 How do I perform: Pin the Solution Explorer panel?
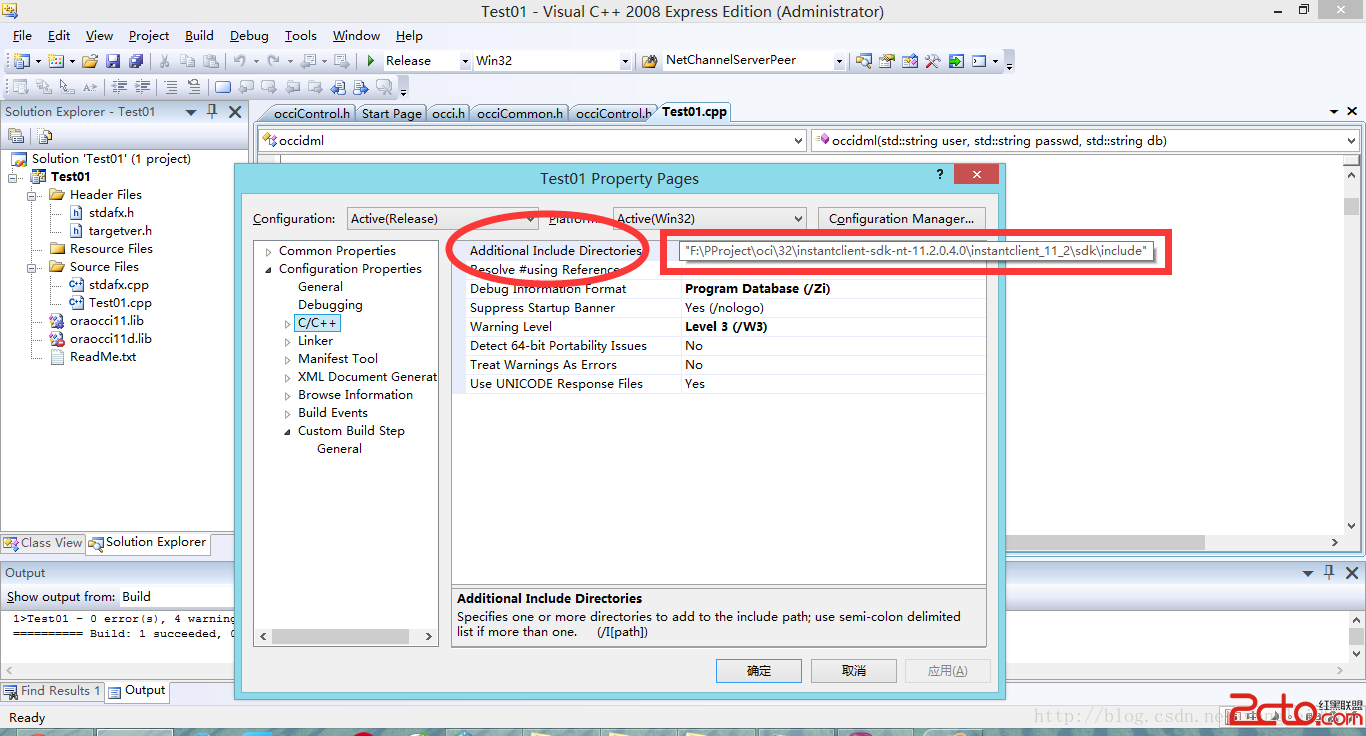(212, 112)
